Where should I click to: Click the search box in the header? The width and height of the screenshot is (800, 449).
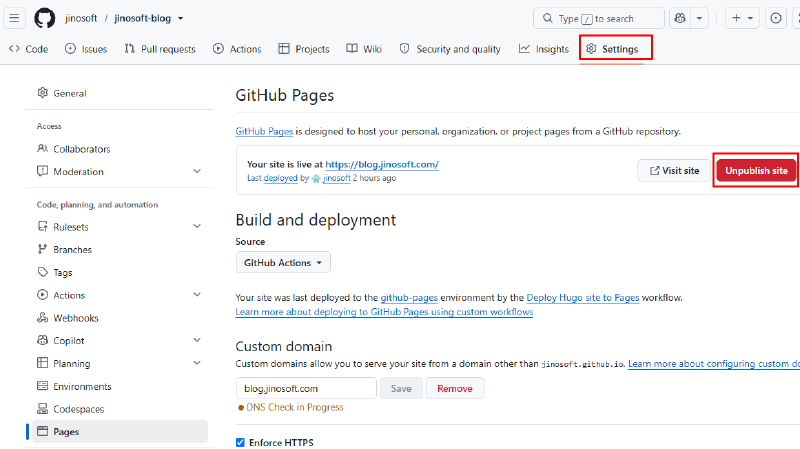pos(598,18)
